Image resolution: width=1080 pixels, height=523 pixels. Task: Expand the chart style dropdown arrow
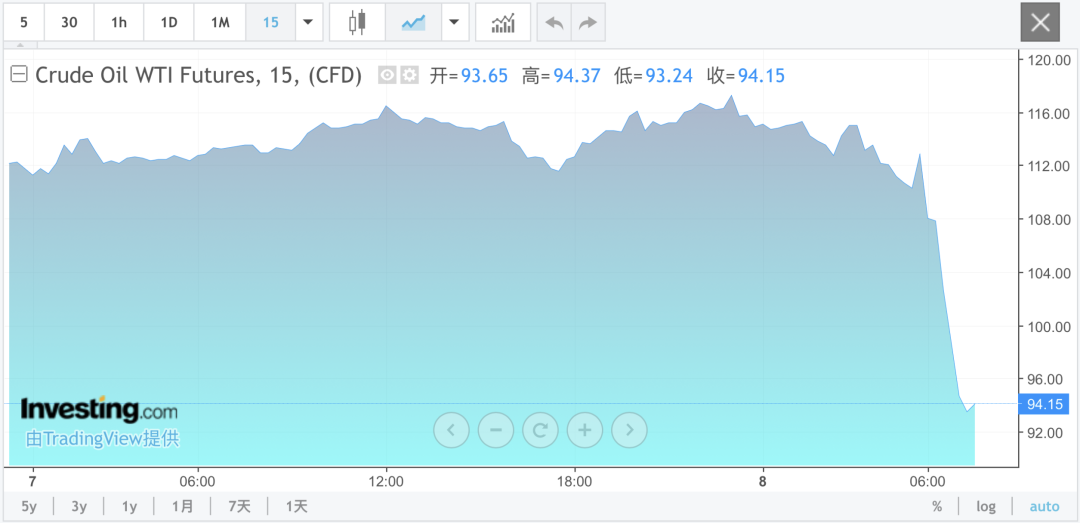(x=455, y=22)
